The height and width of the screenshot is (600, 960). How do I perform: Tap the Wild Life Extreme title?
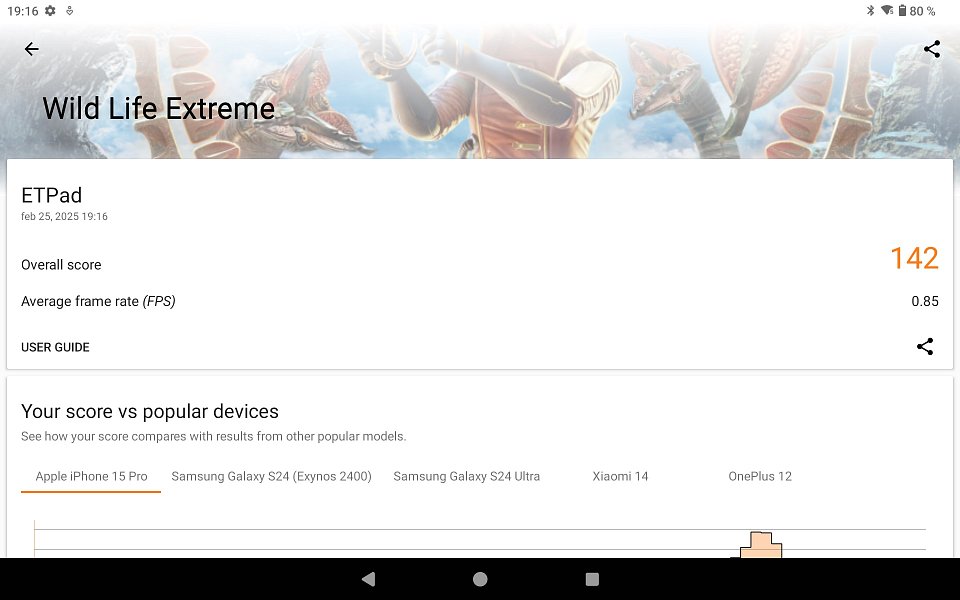(159, 109)
